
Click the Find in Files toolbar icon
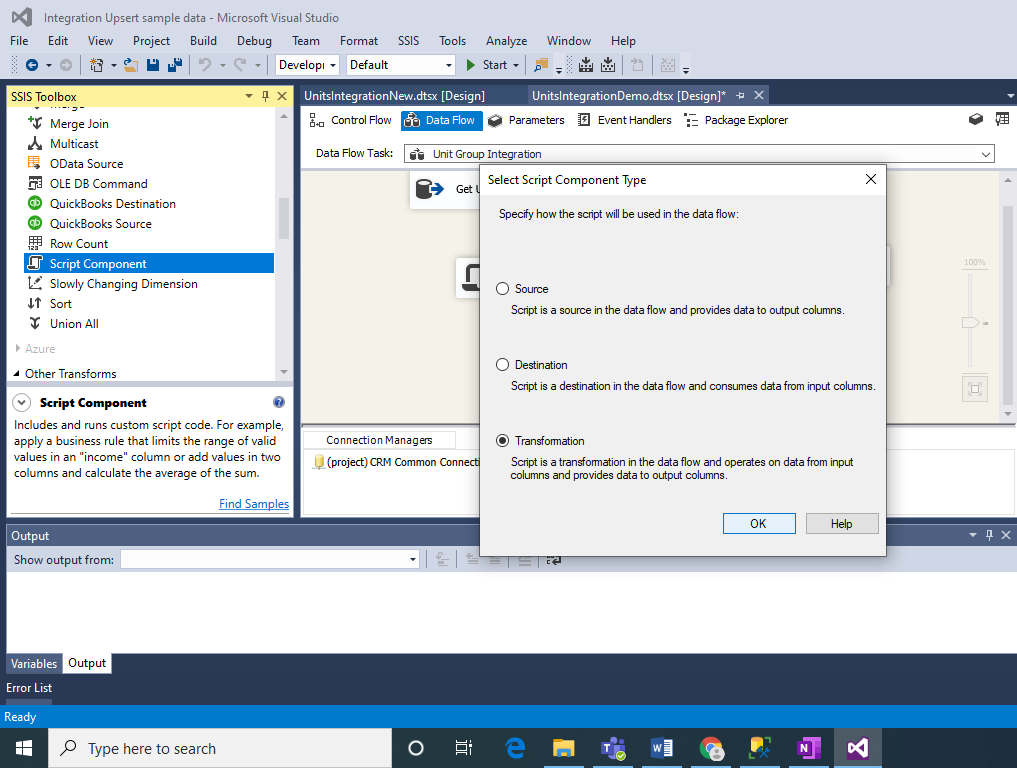tap(540, 65)
